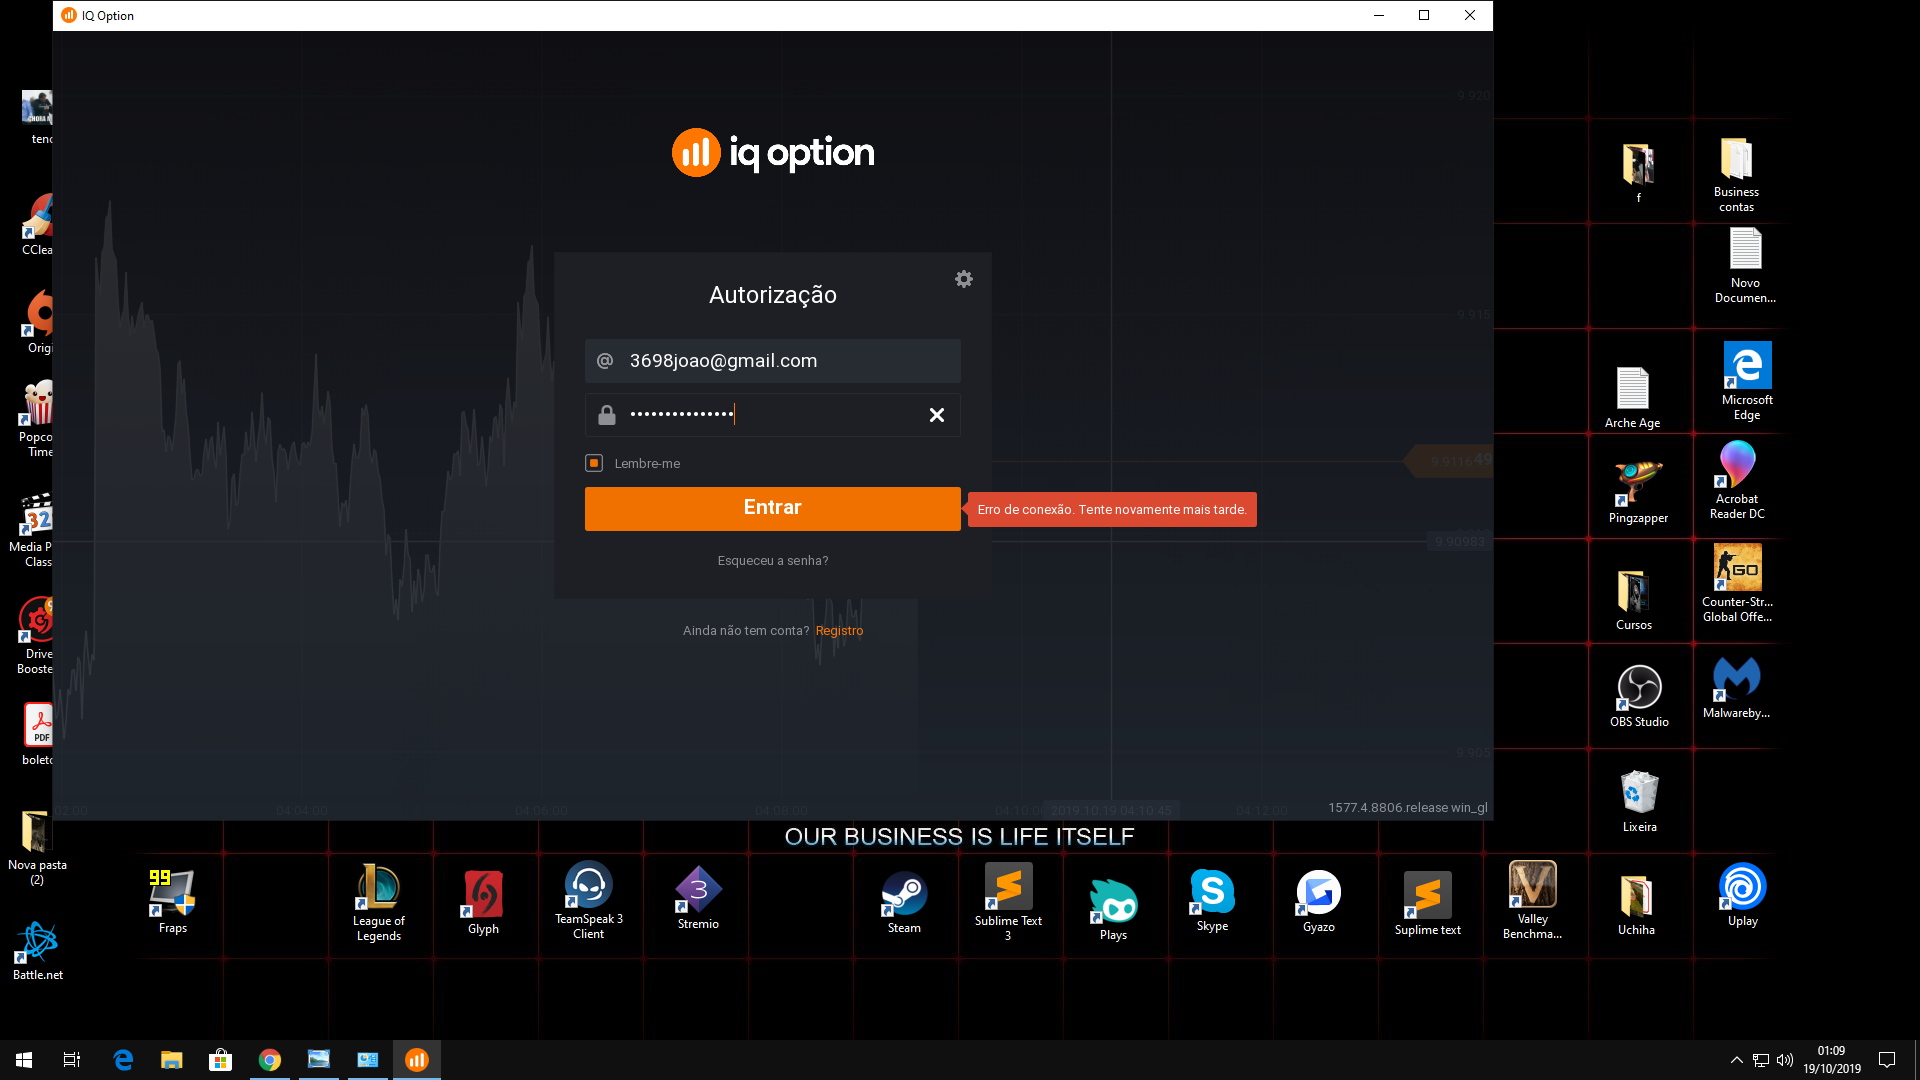
Task: Open the Windows Start menu
Action: pyautogui.click(x=24, y=1060)
